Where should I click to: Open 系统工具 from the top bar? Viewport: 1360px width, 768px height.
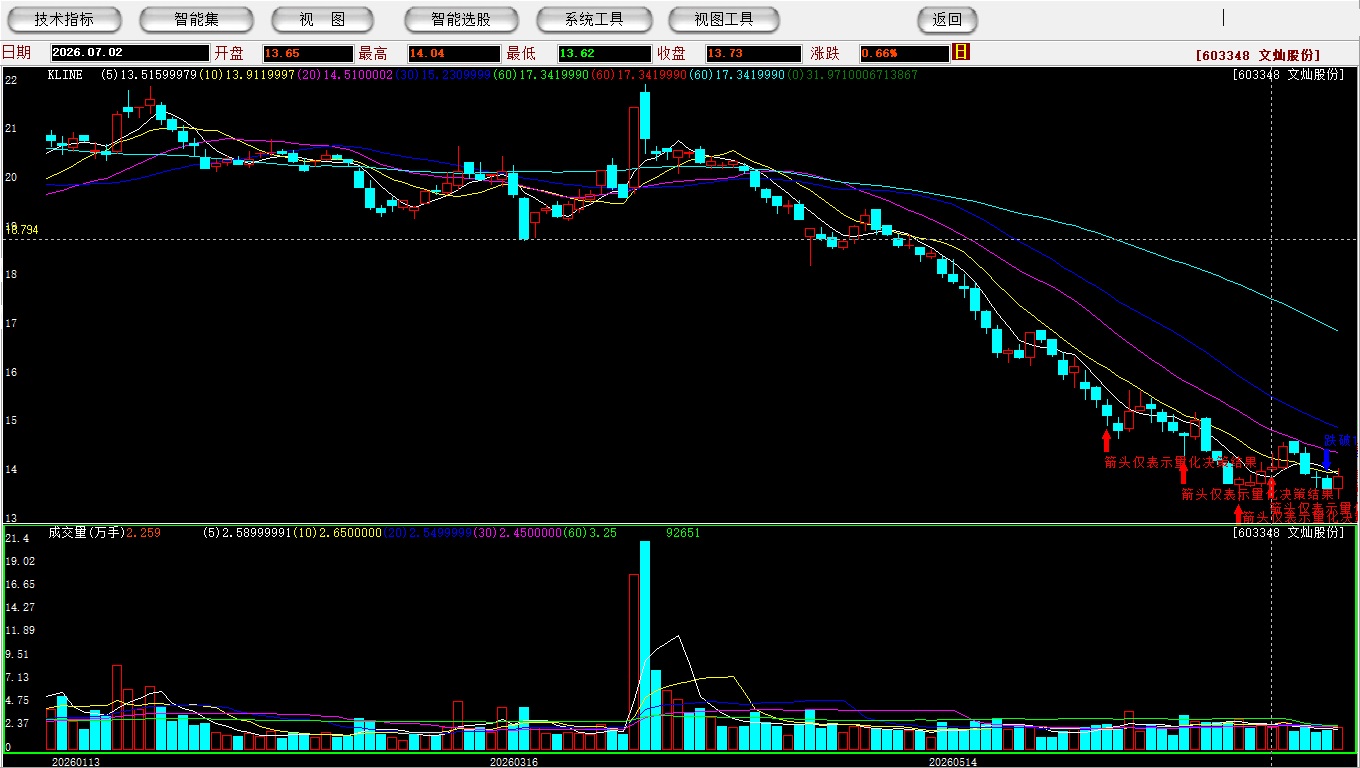click(x=594, y=19)
